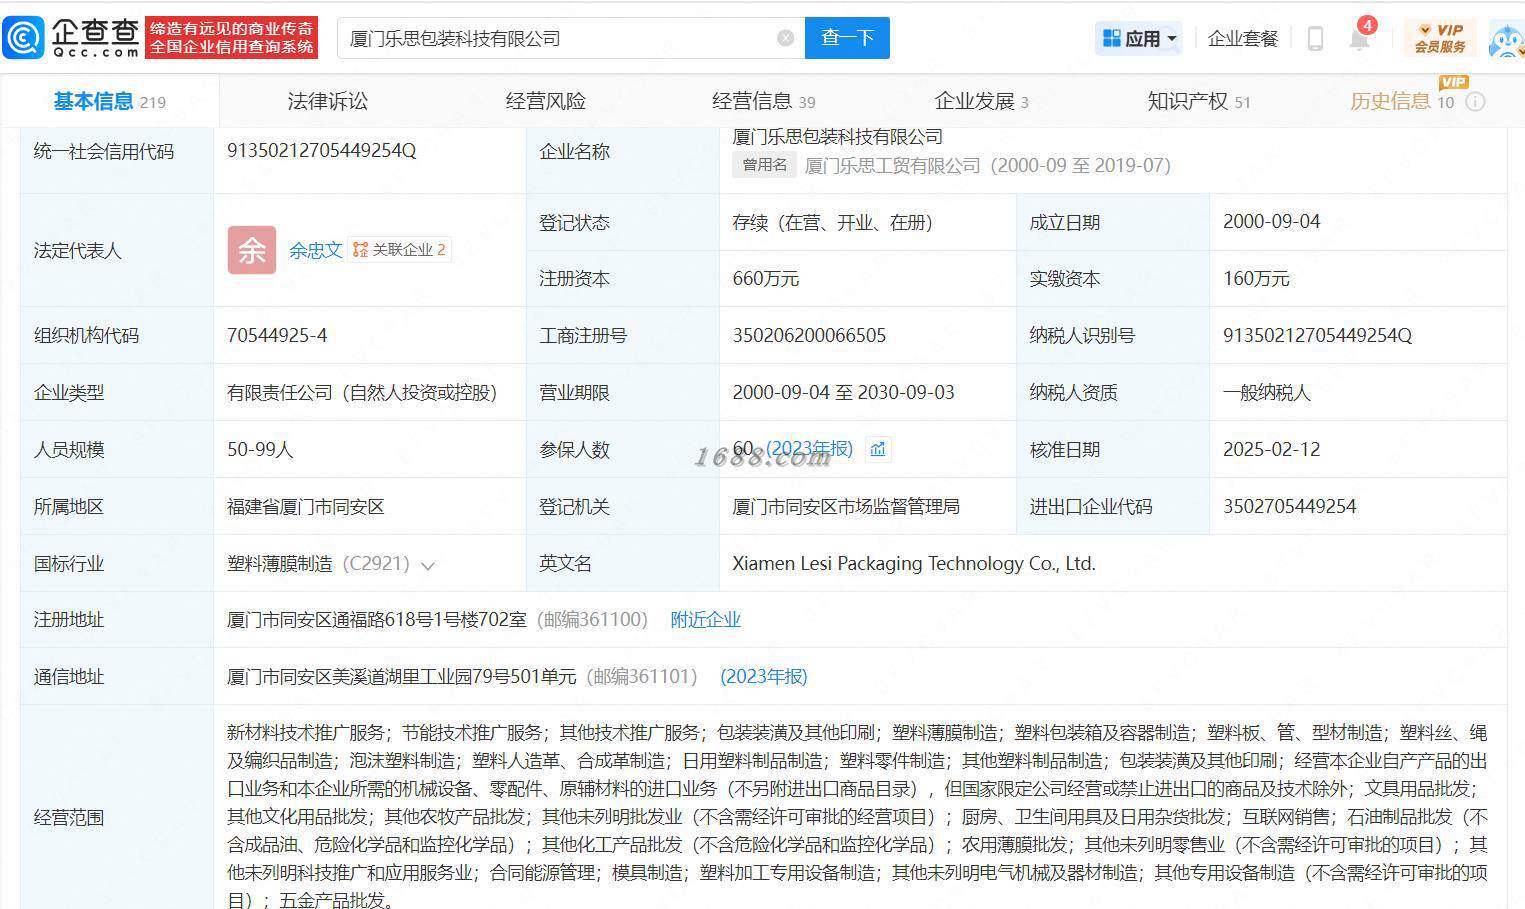Screen dimensions: 1525x909
Task: Click the 经营范围 description paragraph
Action: tap(857, 816)
